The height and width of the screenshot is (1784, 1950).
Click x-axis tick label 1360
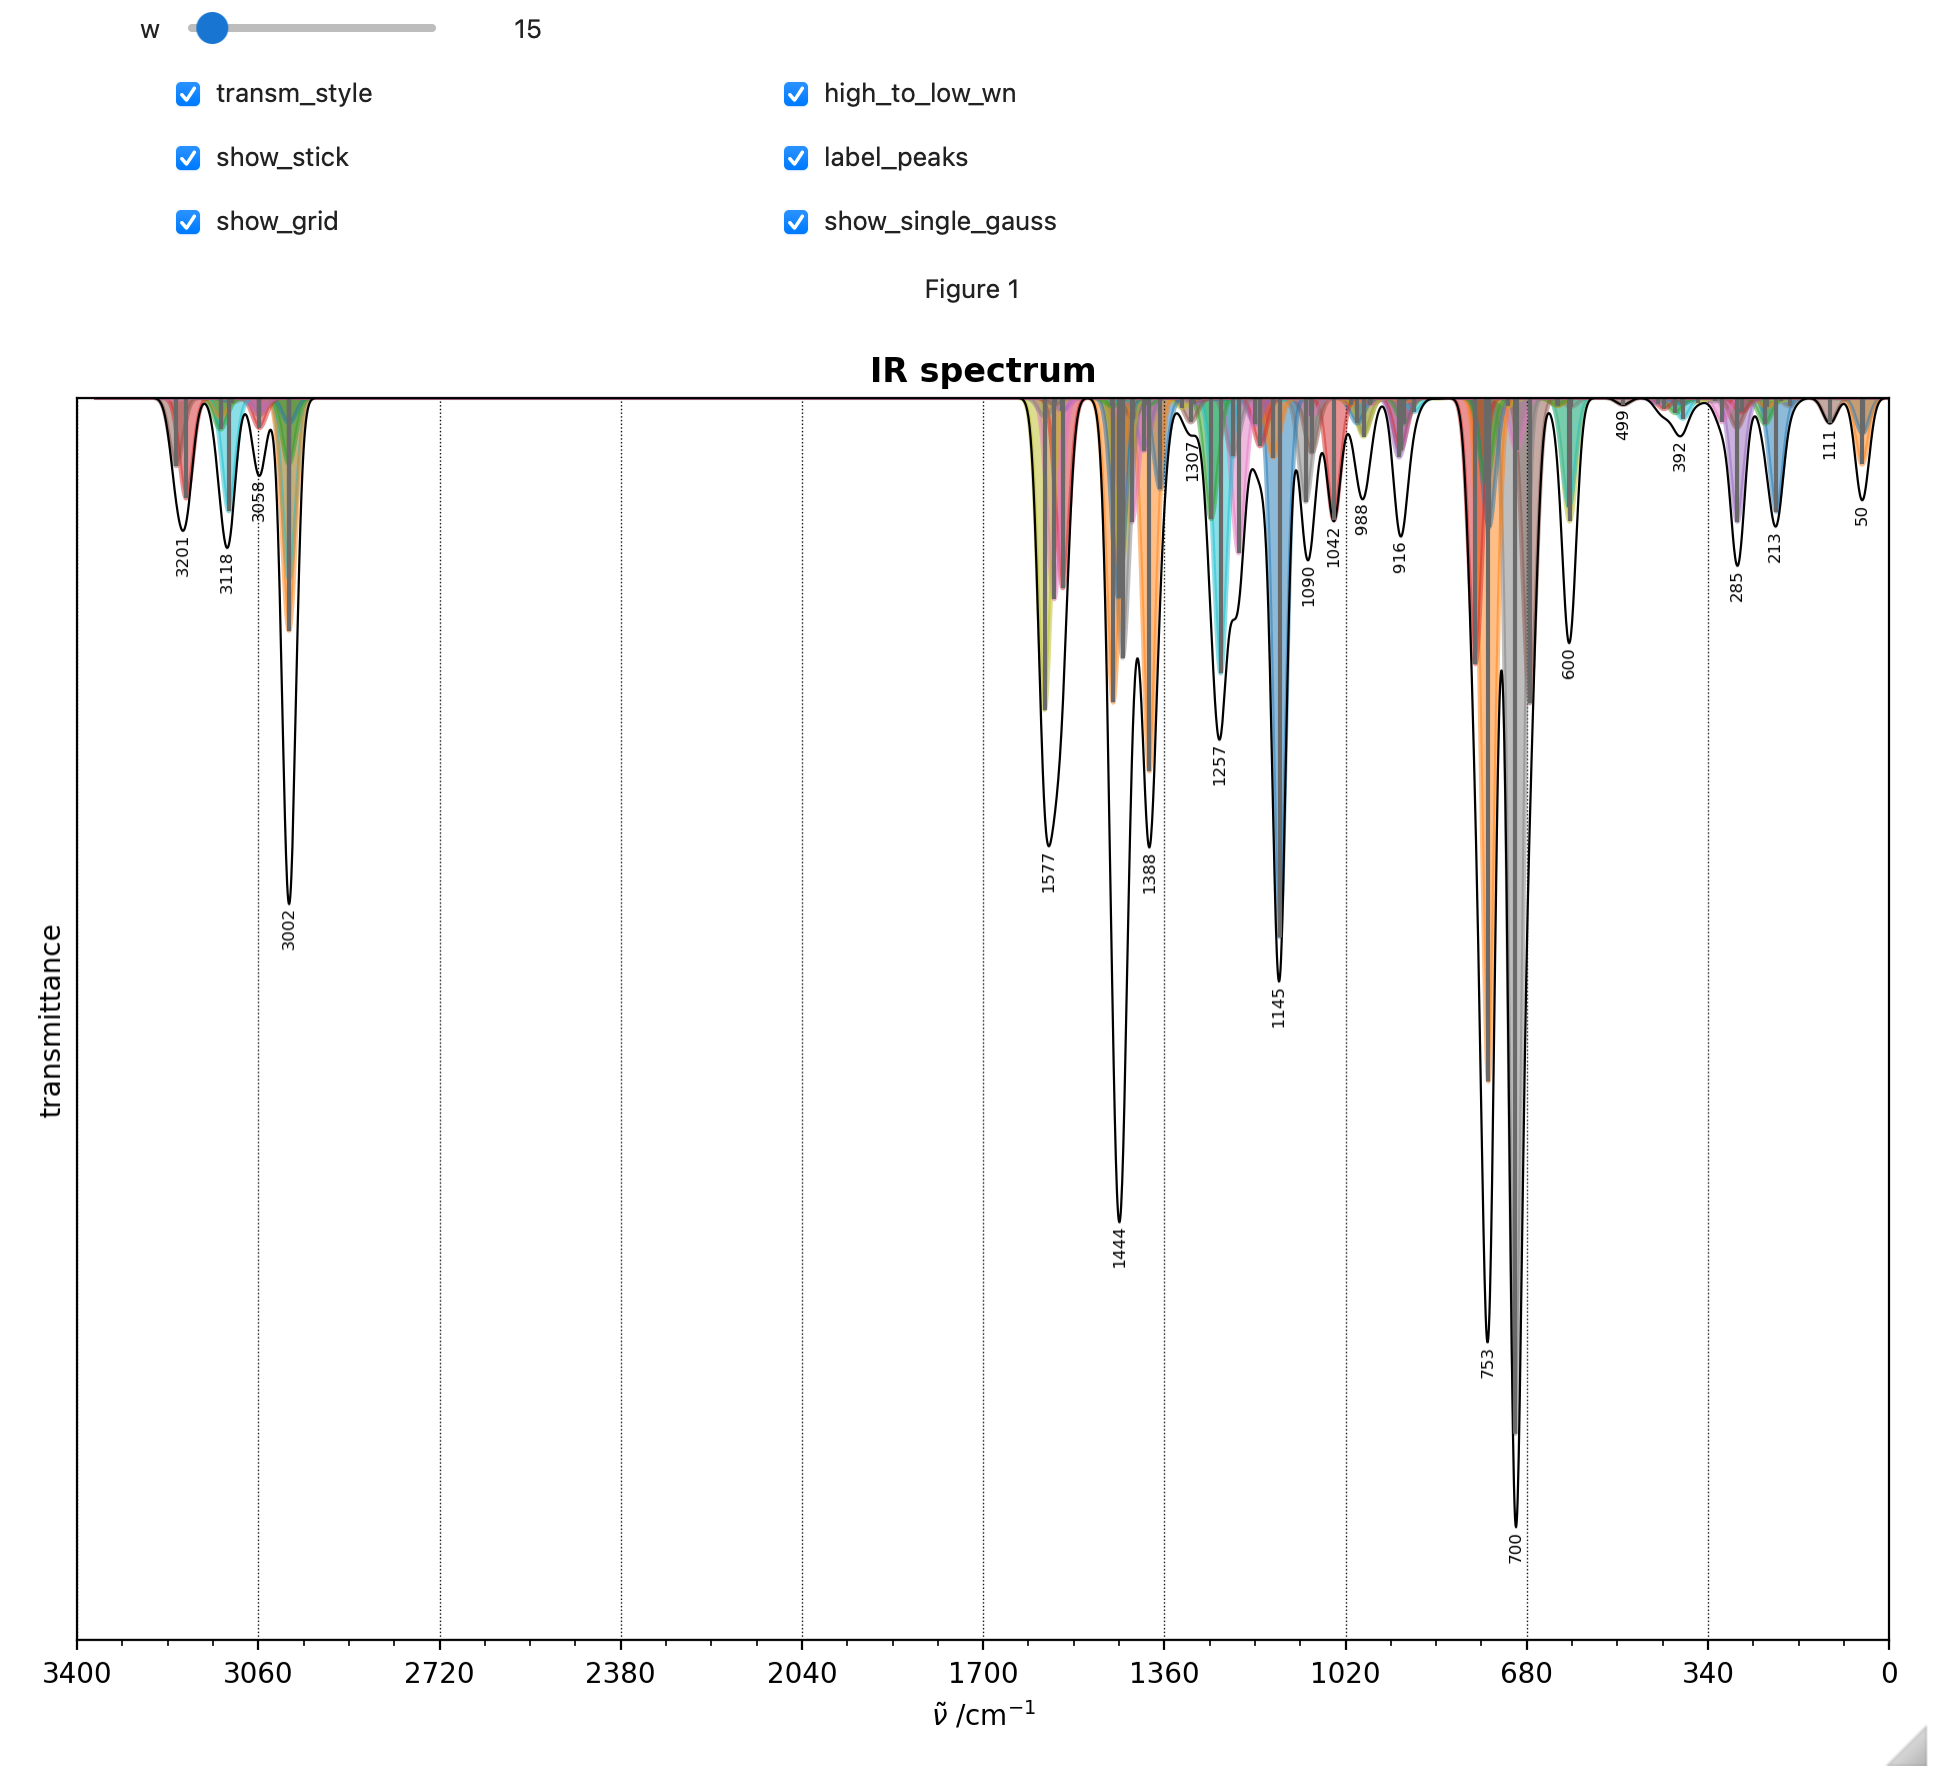[1164, 1673]
